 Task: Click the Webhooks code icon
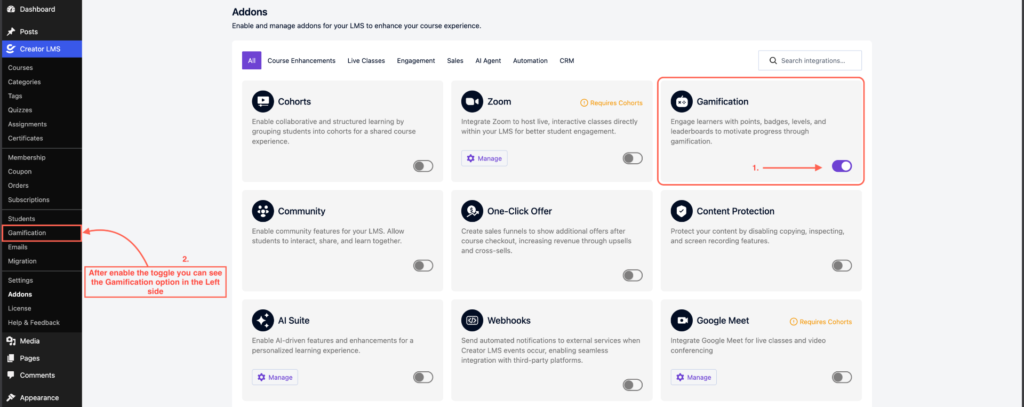click(472, 320)
